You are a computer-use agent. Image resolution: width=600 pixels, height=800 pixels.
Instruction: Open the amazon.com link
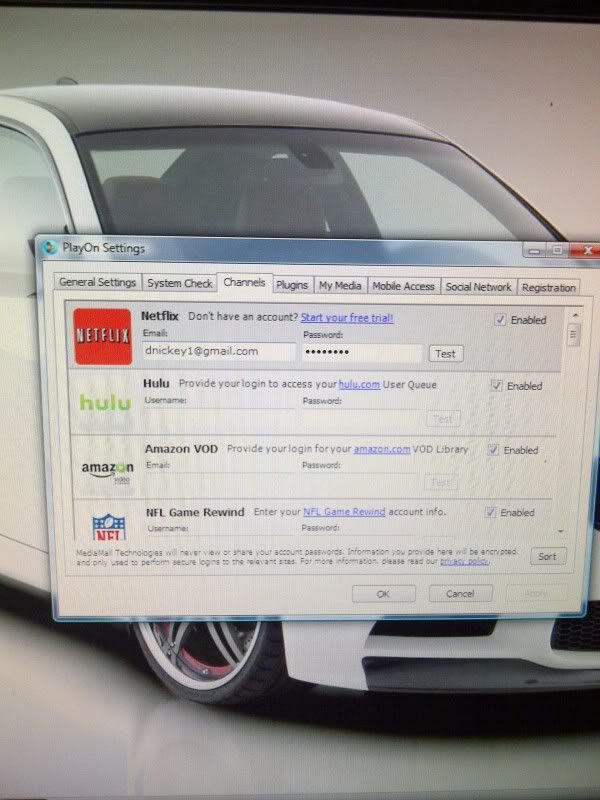click(382, 449)
